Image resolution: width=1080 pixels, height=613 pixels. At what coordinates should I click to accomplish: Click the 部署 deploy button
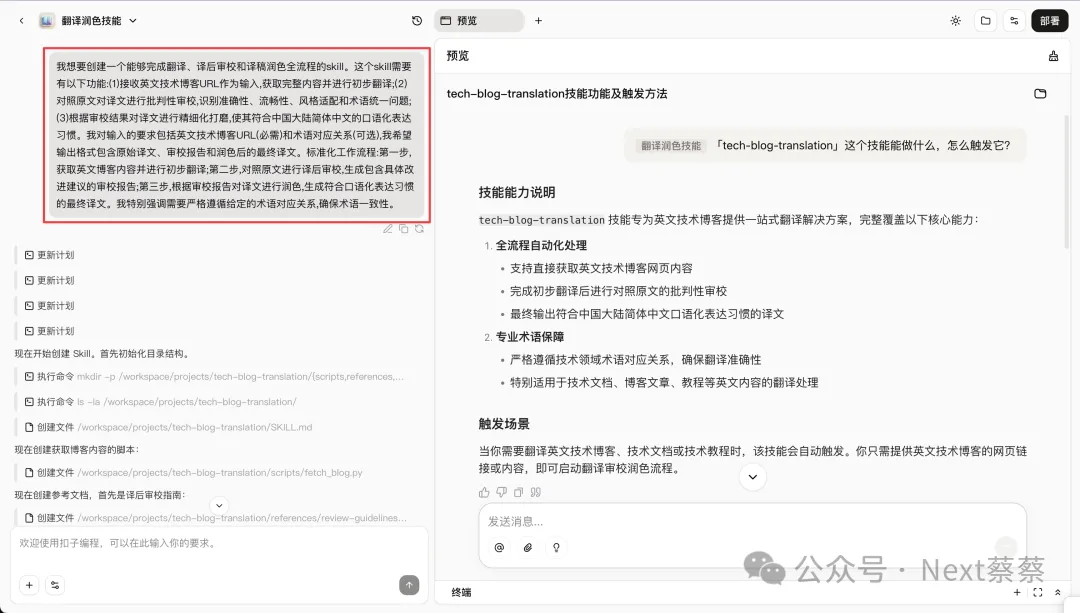click(x=1048, y=20)
